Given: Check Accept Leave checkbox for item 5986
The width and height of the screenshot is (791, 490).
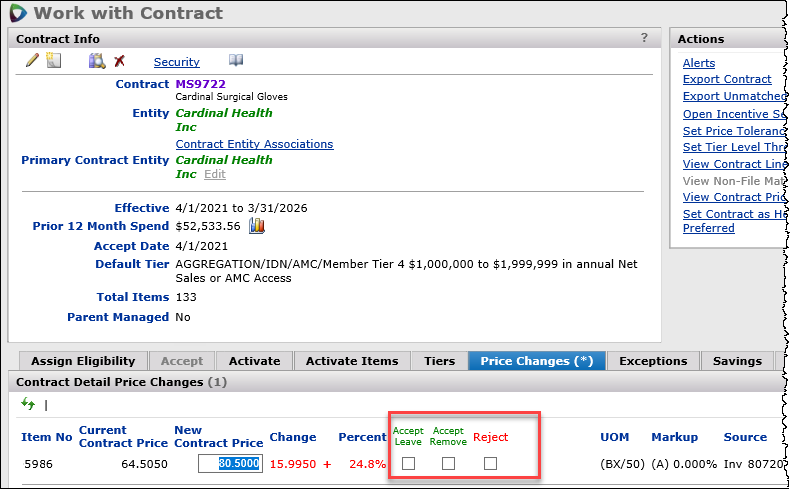Looking at the screenshot, I should tap(409, 463).
